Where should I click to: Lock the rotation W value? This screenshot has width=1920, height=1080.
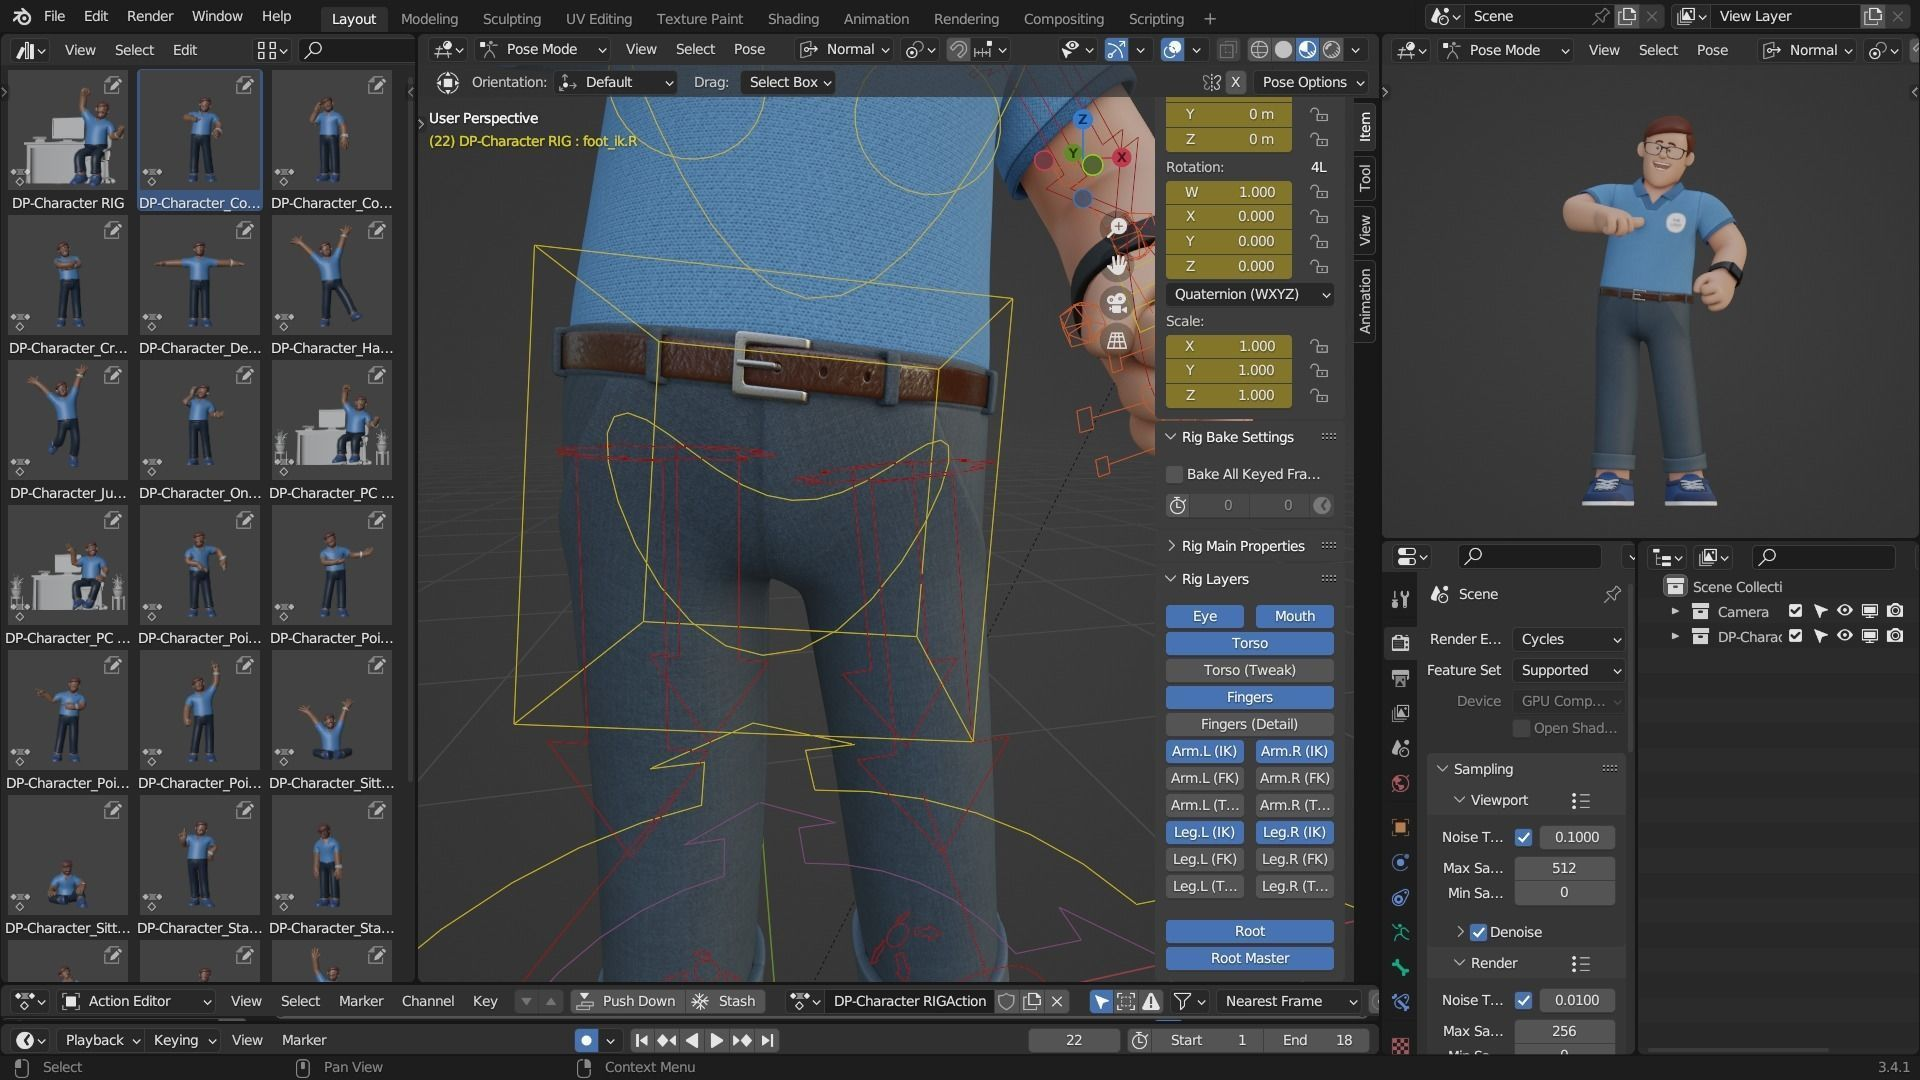(x=1320, y=192)
